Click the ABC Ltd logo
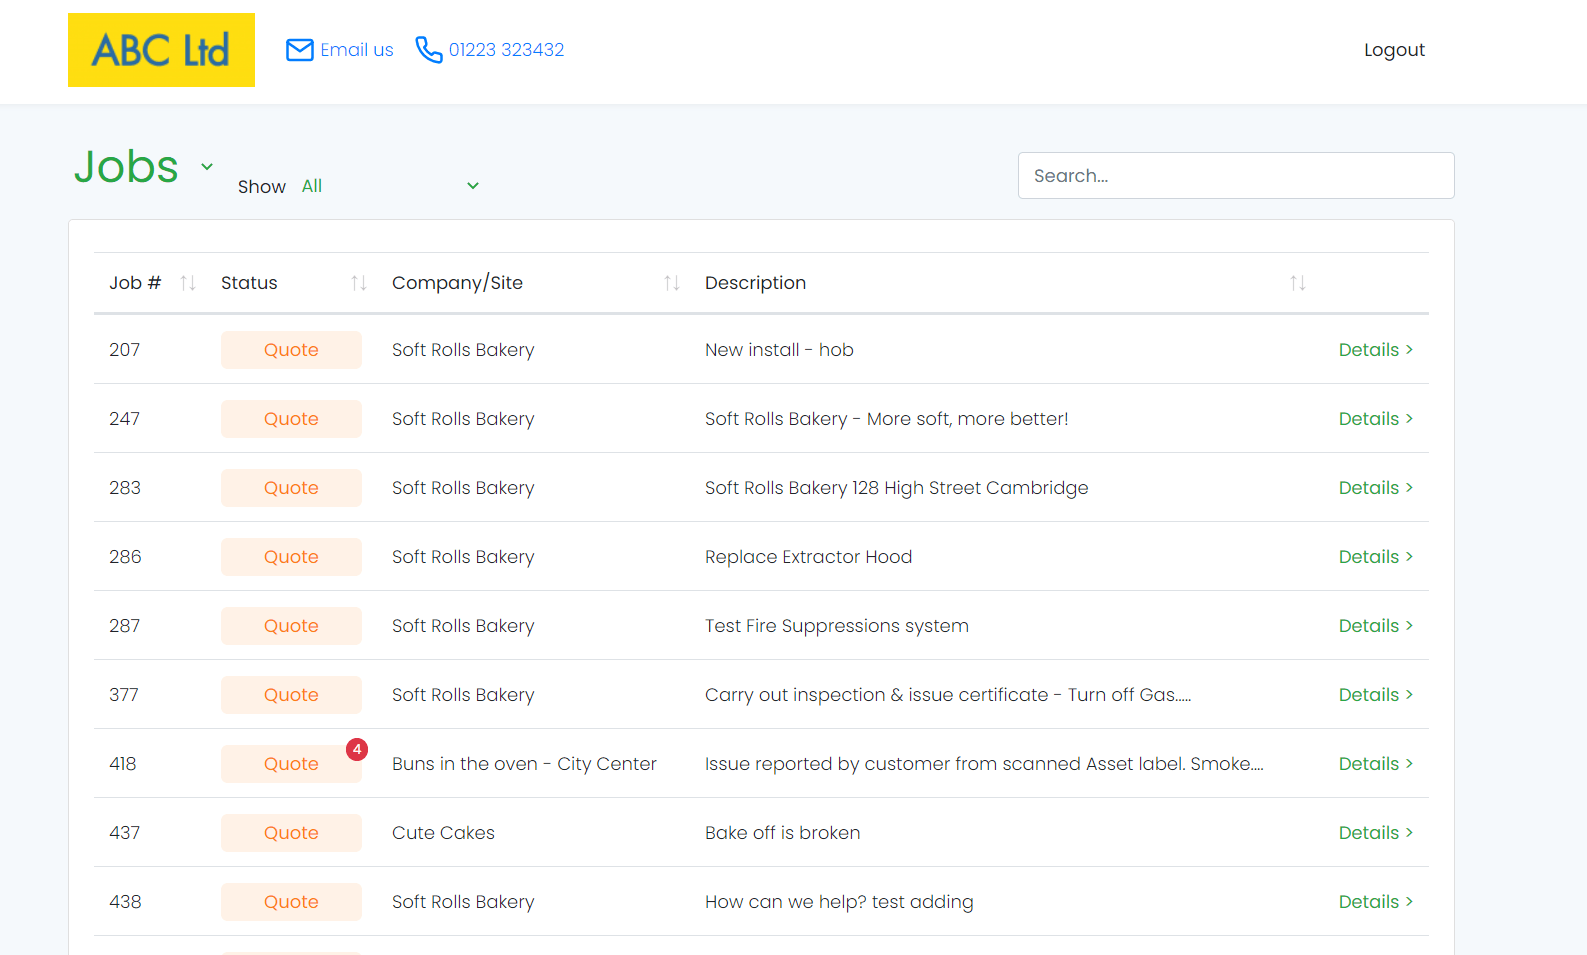Screen dimensions: 1587x955 [x=161, y=50]
